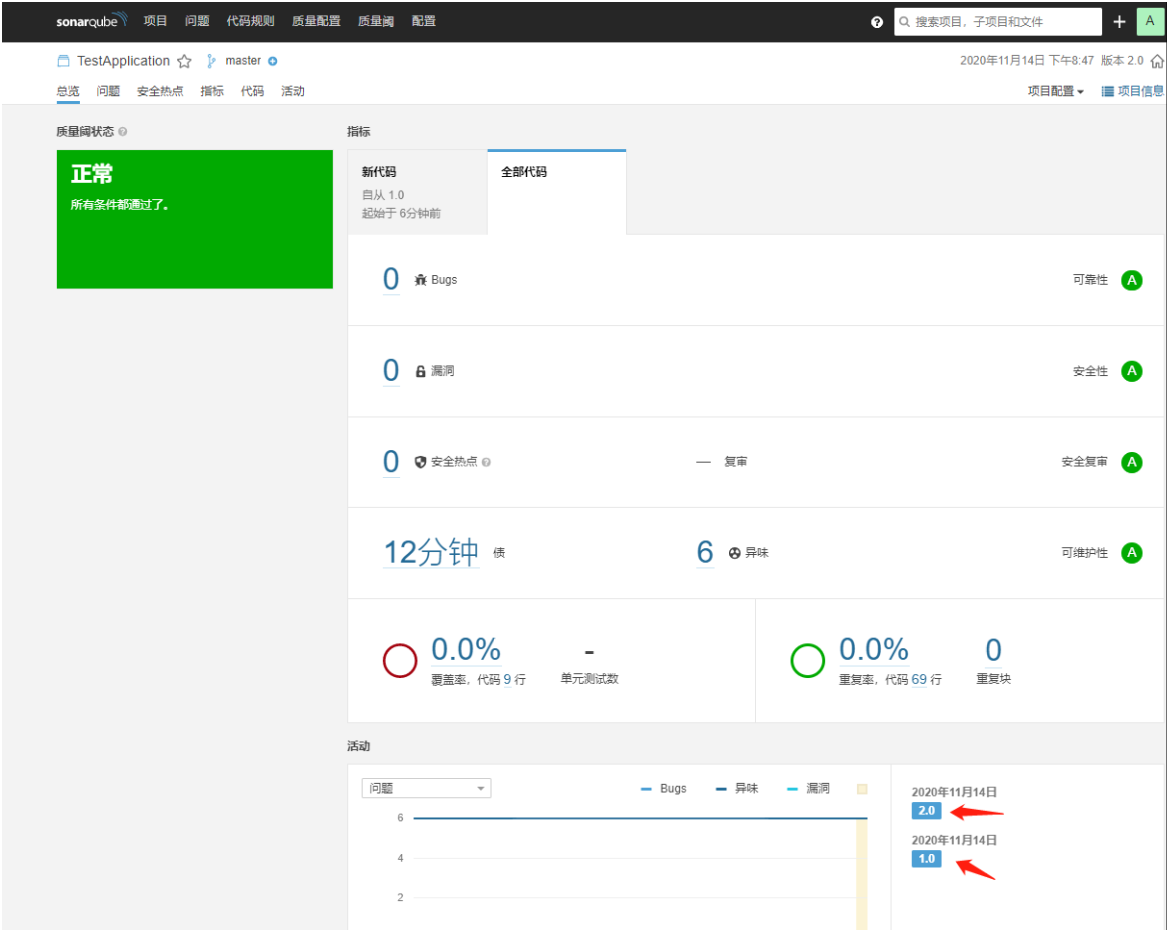
Task: Open the 代码规则 menu in top bar
Action: [250, 21]
